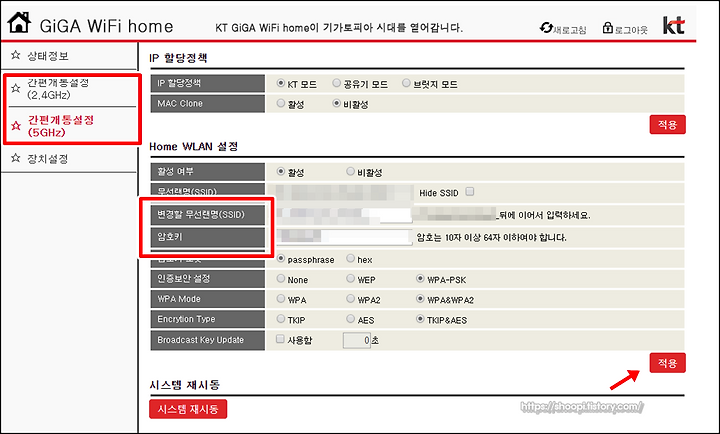Select TKIP encryption type
This screenshot has width=720, height=434.
[x=281, y=319]
